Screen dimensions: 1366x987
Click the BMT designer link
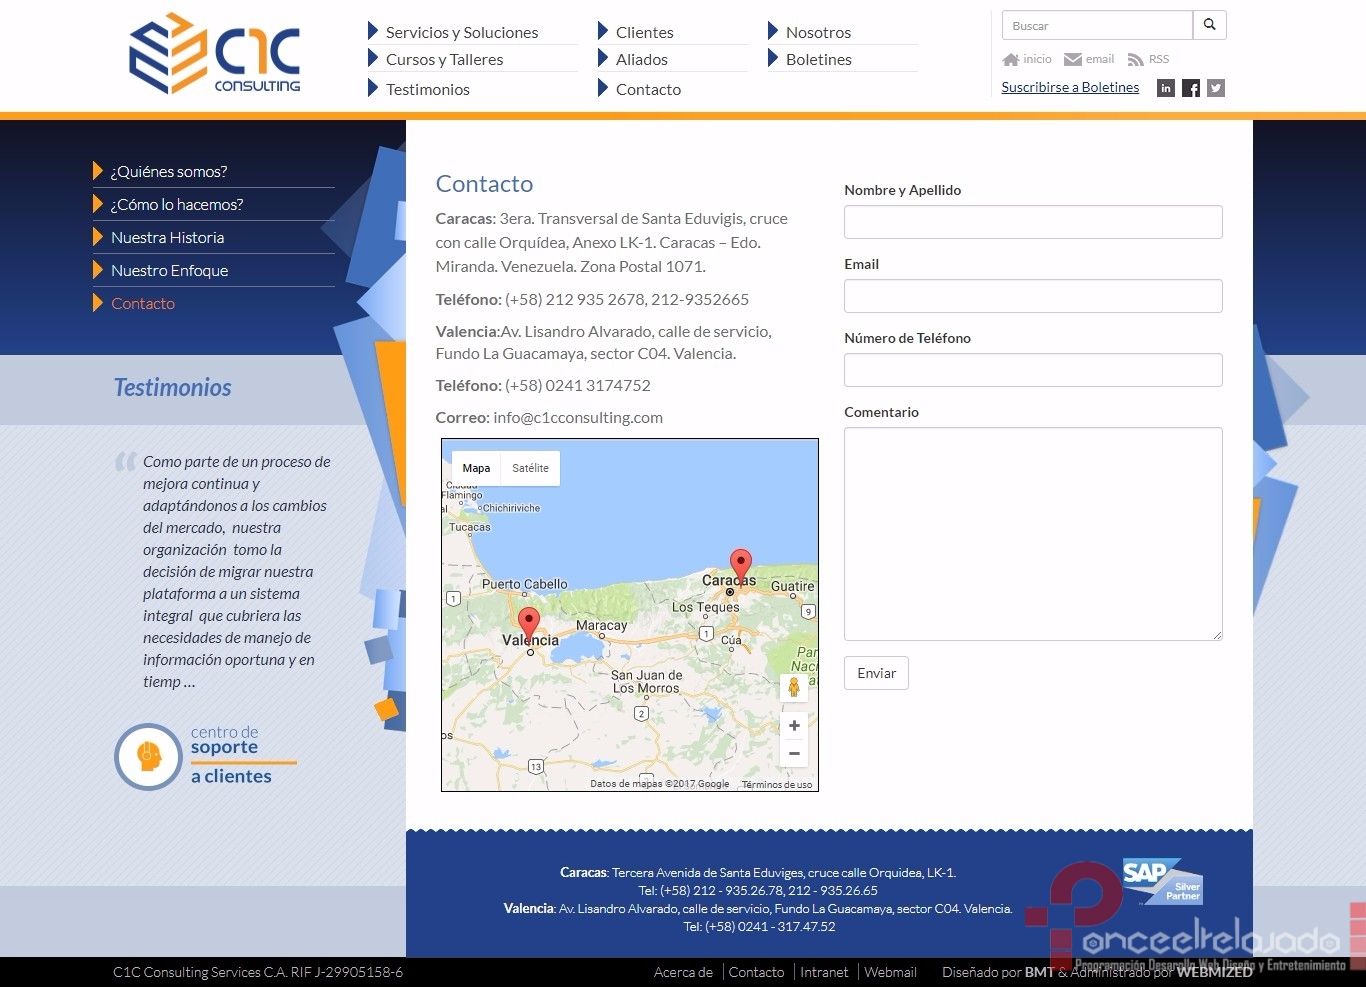click(x=1039, y=972)
